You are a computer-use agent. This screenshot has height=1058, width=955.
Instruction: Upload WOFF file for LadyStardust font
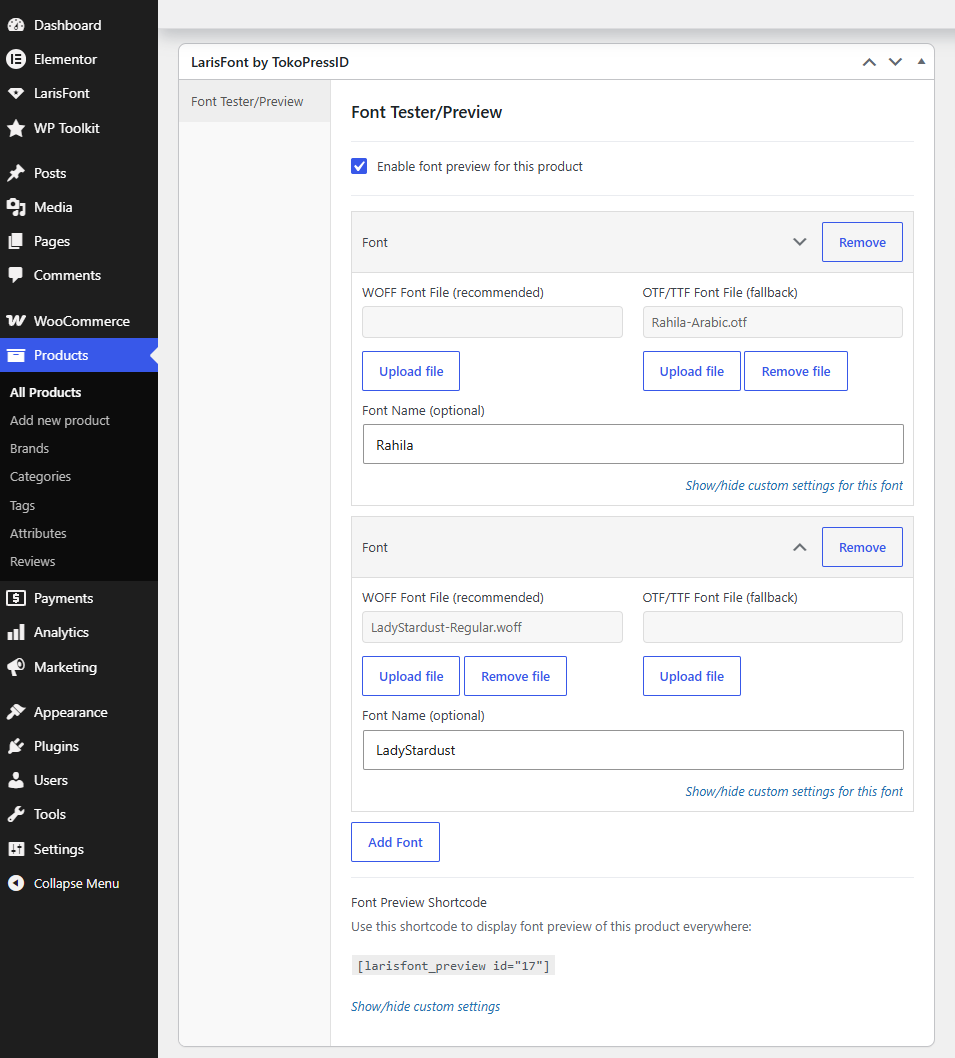[411, 676]
